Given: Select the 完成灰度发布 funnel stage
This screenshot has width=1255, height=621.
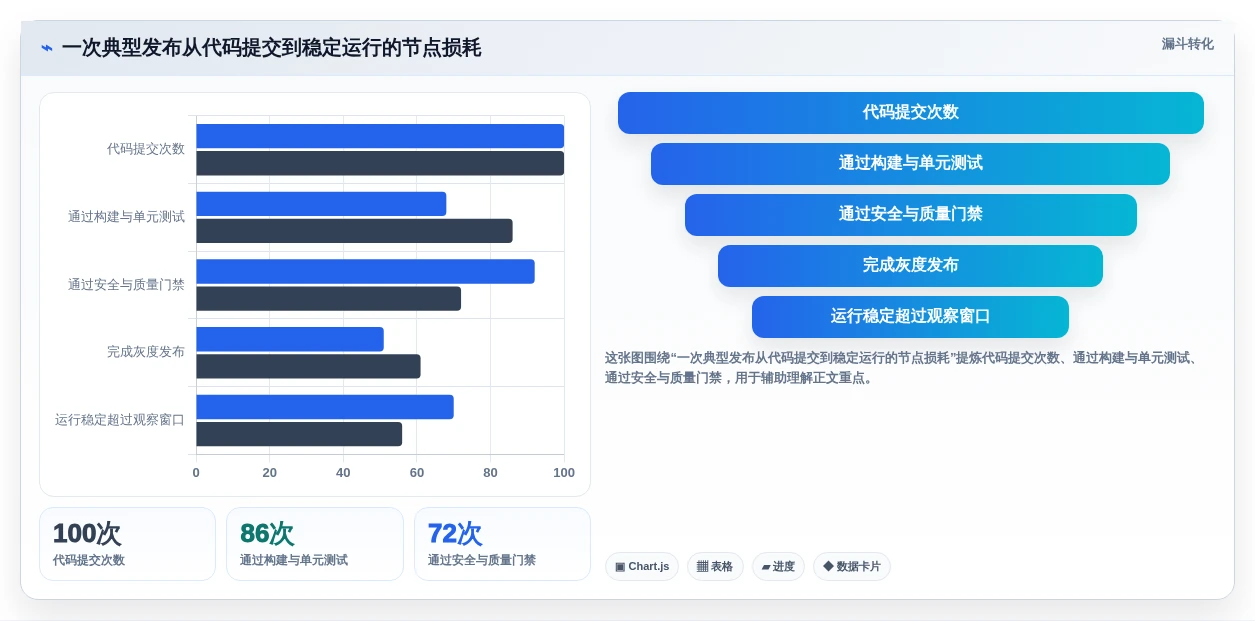Looking at the screenshot, I should point(910,266).
